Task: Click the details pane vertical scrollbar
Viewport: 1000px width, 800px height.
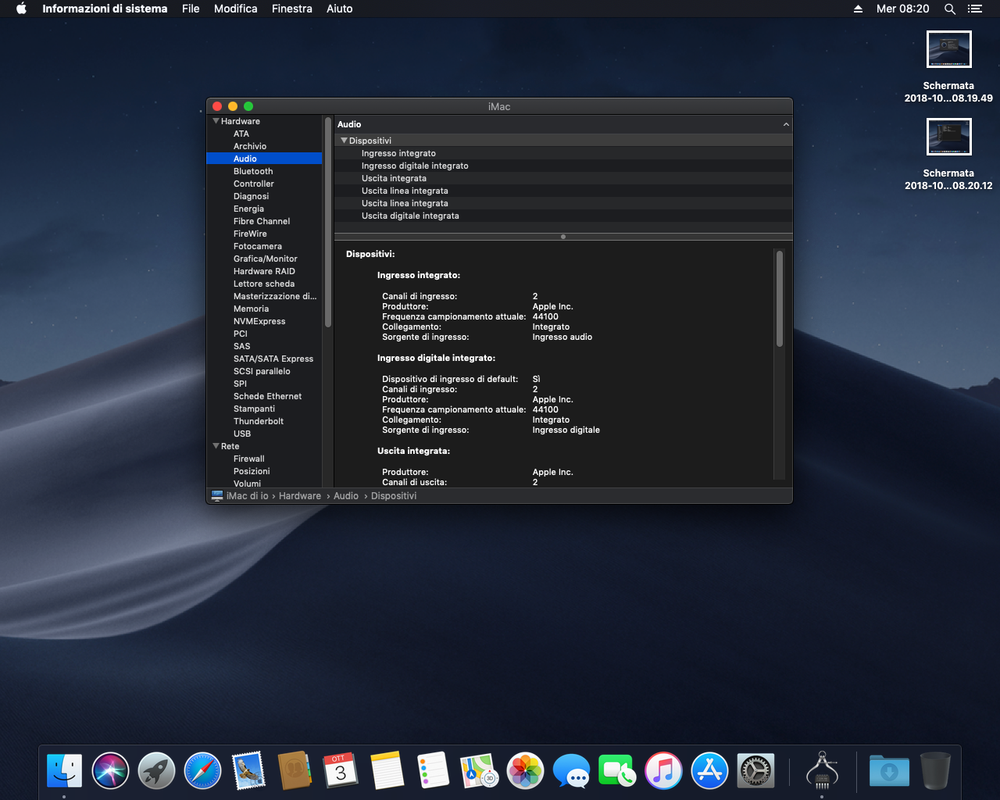Action: 779,299
